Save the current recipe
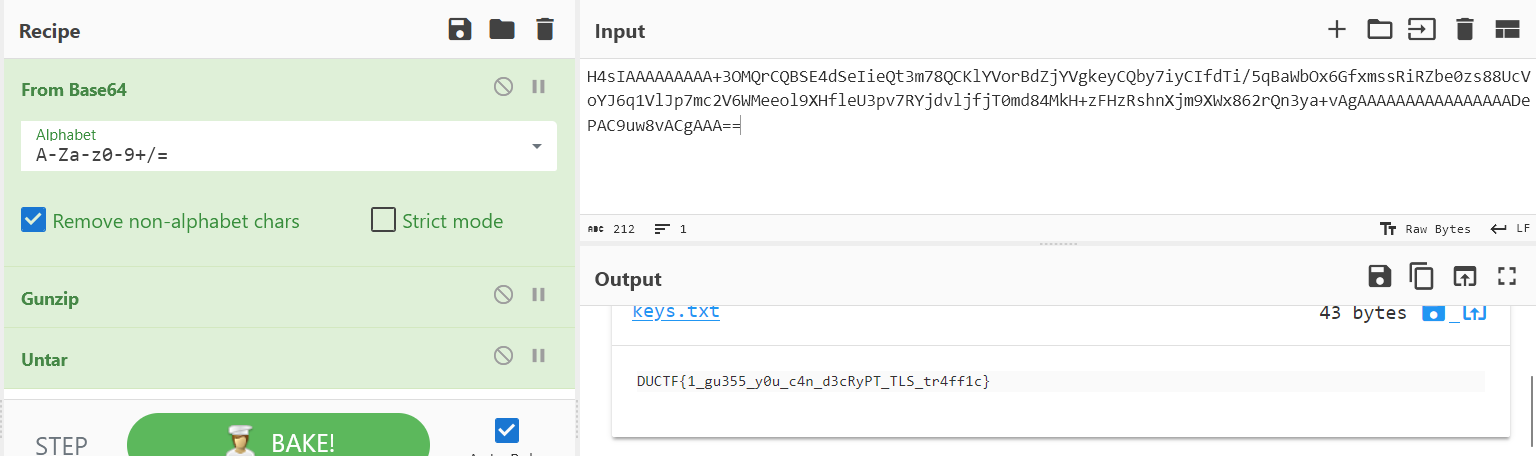This screenshot has height=456, width=1536. pos(459,29)
